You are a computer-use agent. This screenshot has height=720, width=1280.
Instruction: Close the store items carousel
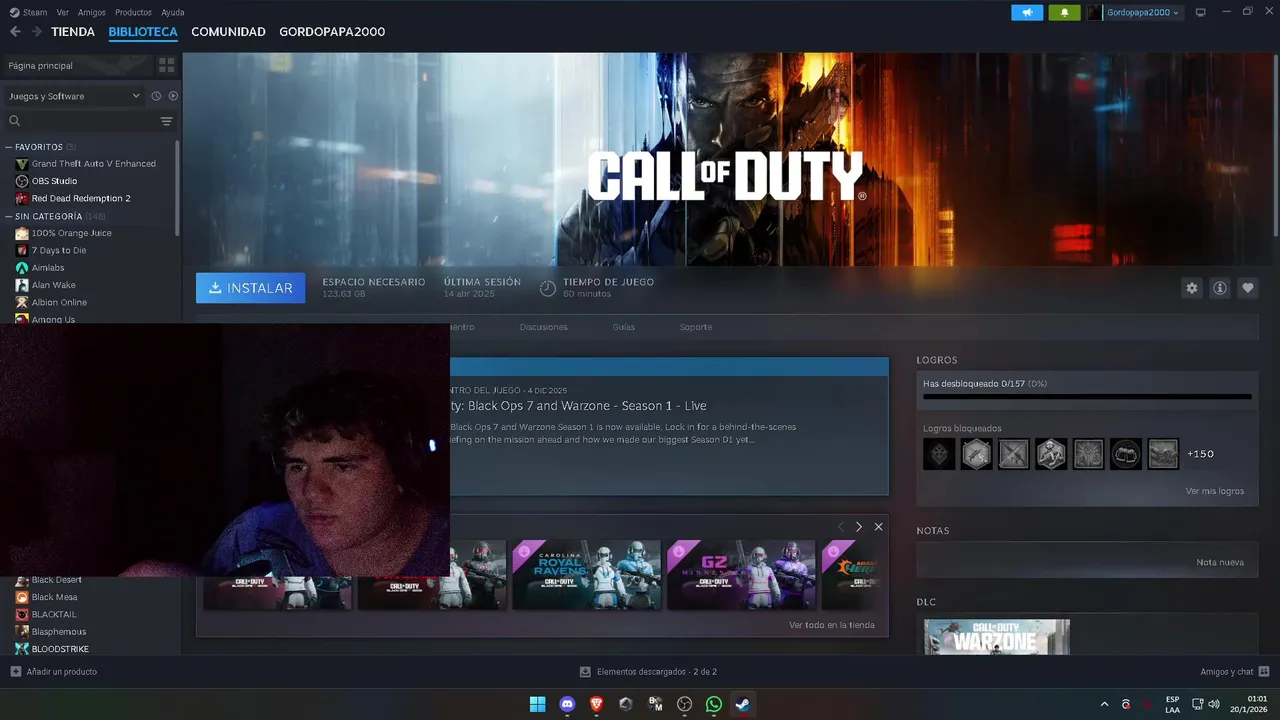tap(878, 527)
